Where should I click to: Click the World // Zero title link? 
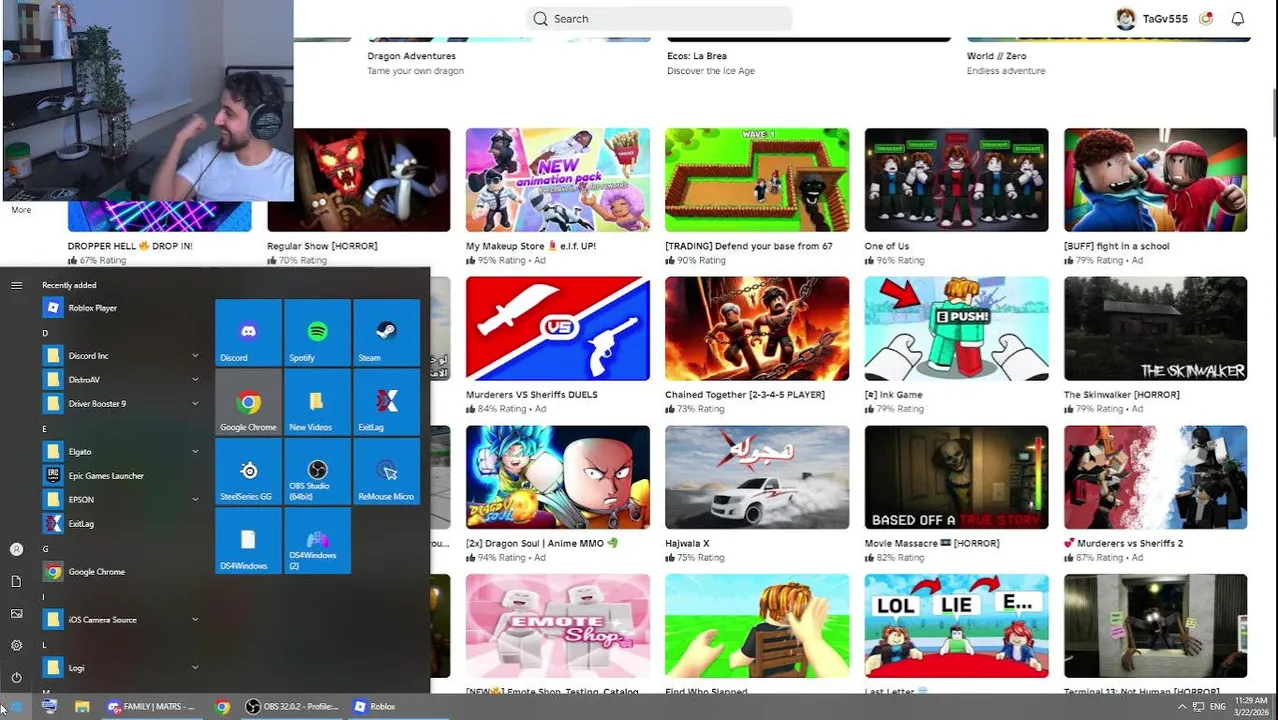coord(996,56)
